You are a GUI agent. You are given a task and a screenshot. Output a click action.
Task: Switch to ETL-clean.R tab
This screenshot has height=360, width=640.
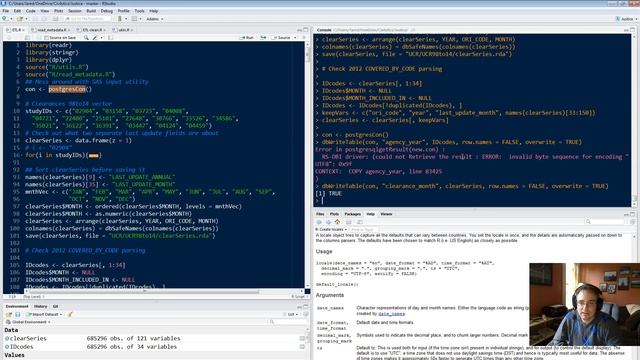92,30
